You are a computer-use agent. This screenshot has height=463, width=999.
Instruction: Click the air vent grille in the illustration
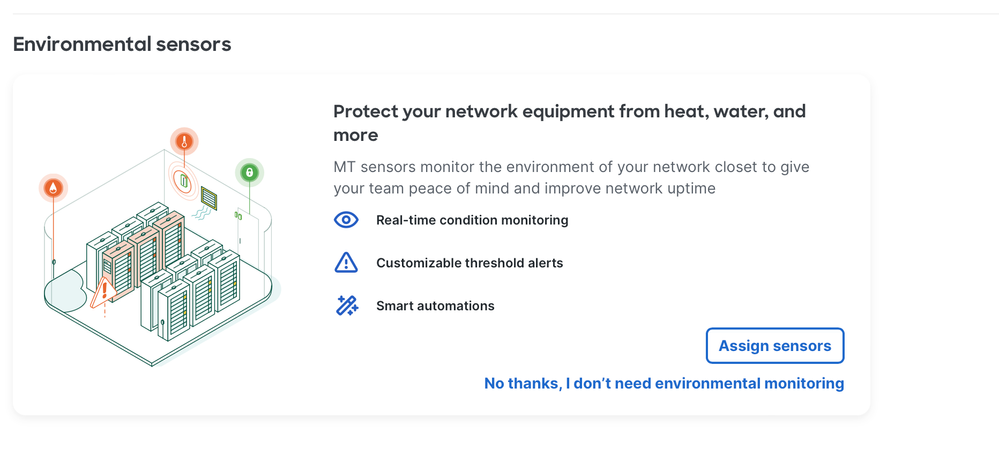[x=209, y=197]
